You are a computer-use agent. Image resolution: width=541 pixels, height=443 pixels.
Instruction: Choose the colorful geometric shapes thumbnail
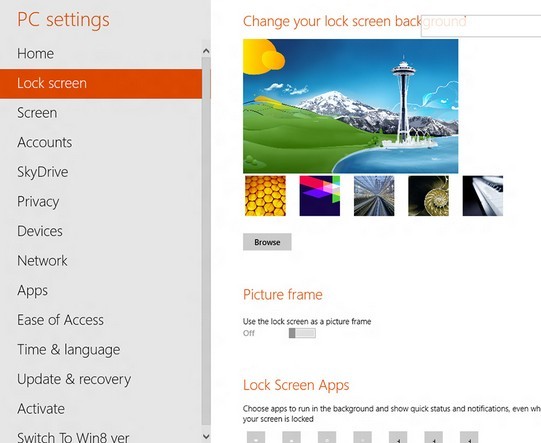tap(319, 196)
